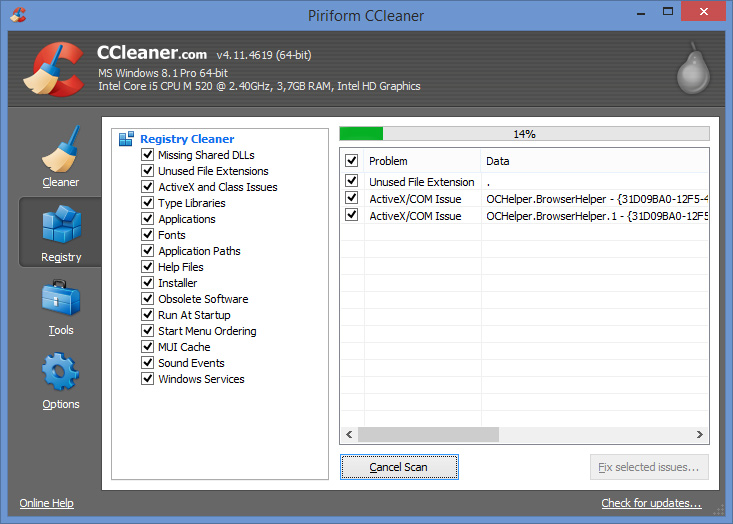Uncheck Windows Services
Screen dimensions: 733x524
(147, 378)
